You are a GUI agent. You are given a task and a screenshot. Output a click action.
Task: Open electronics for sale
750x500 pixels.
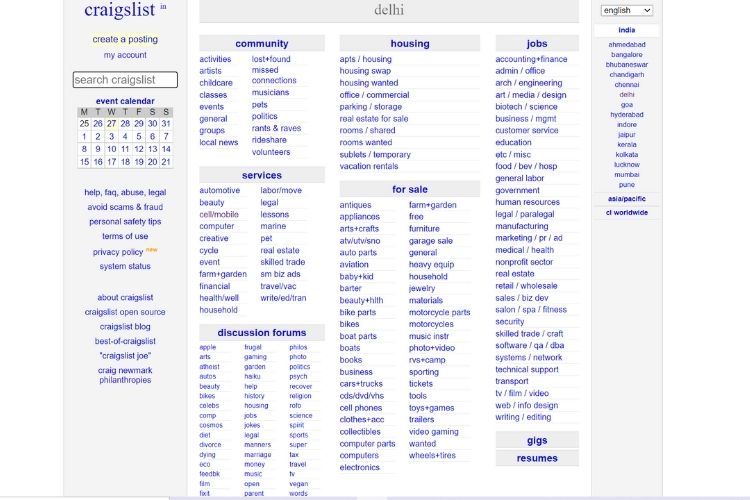[x=360, y=467]
